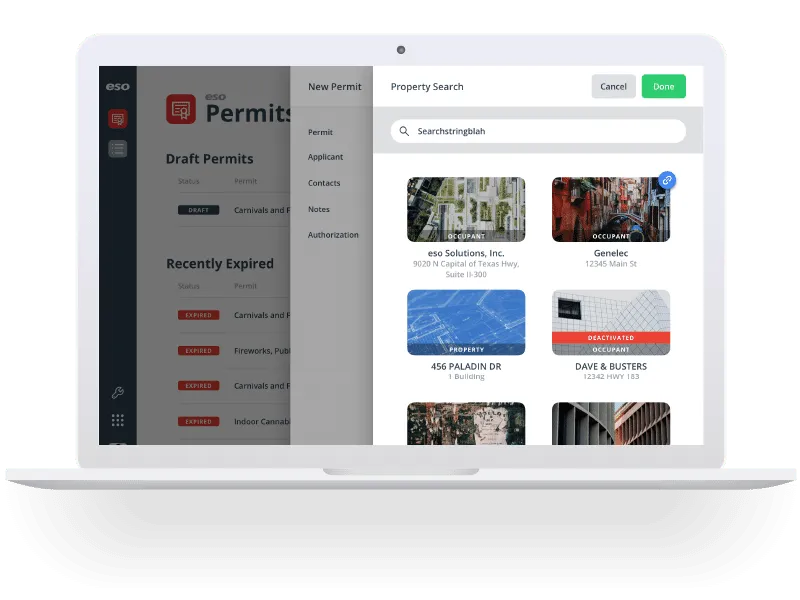This screenshot has height=600, width=800.
Task: Expand the Contacts section in New Permit
Action: [x=323, y=183]
